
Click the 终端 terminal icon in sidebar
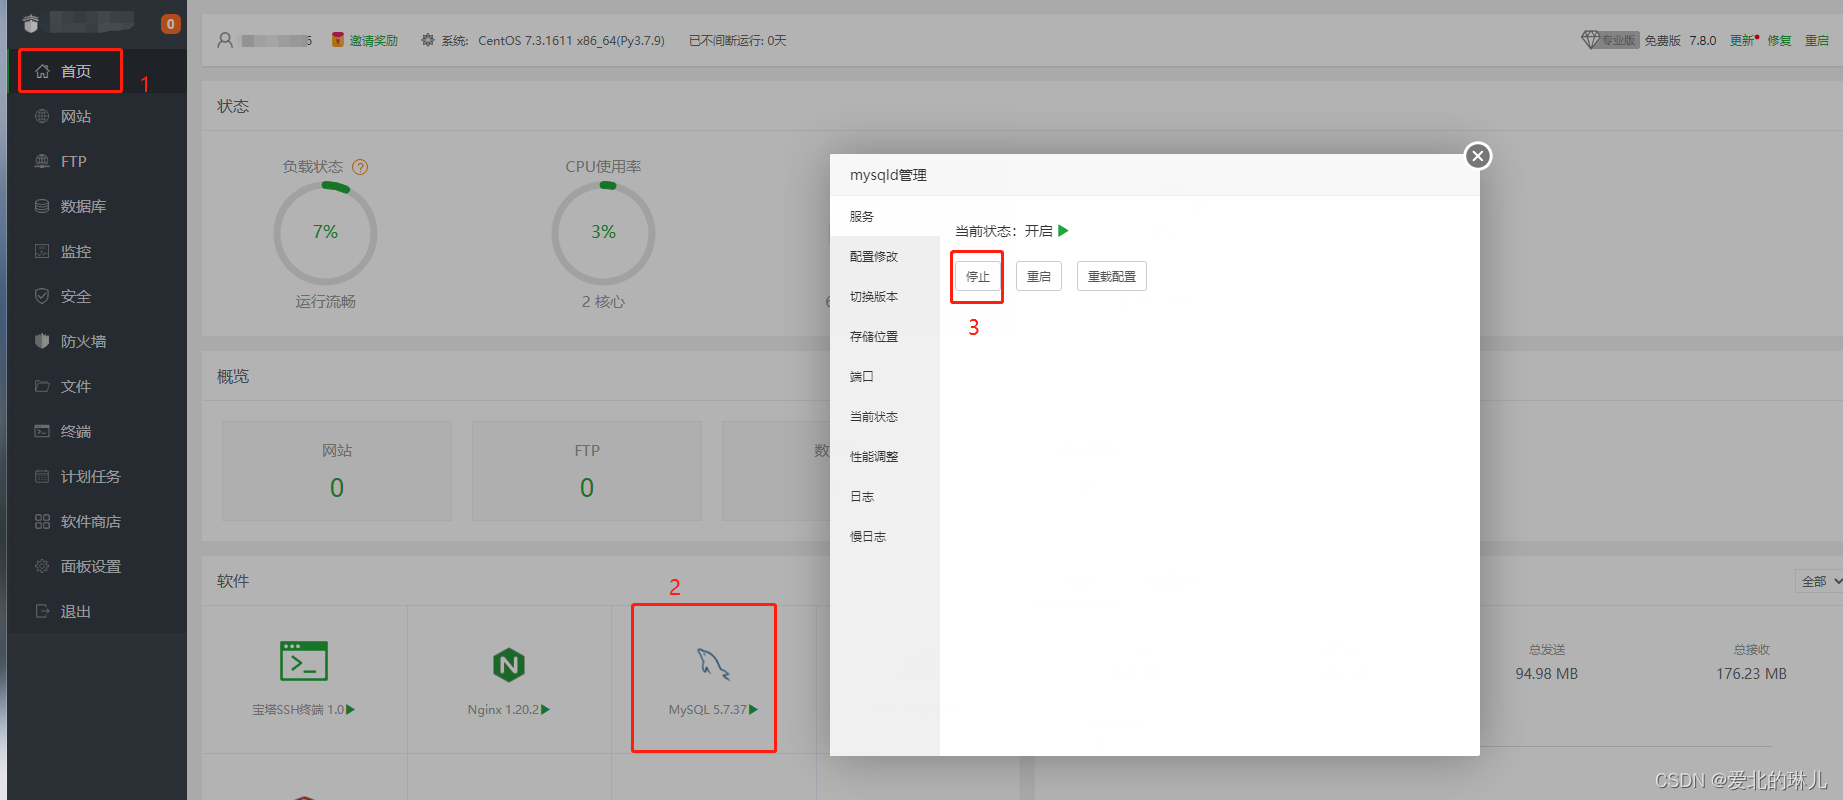tap(42, 431)
